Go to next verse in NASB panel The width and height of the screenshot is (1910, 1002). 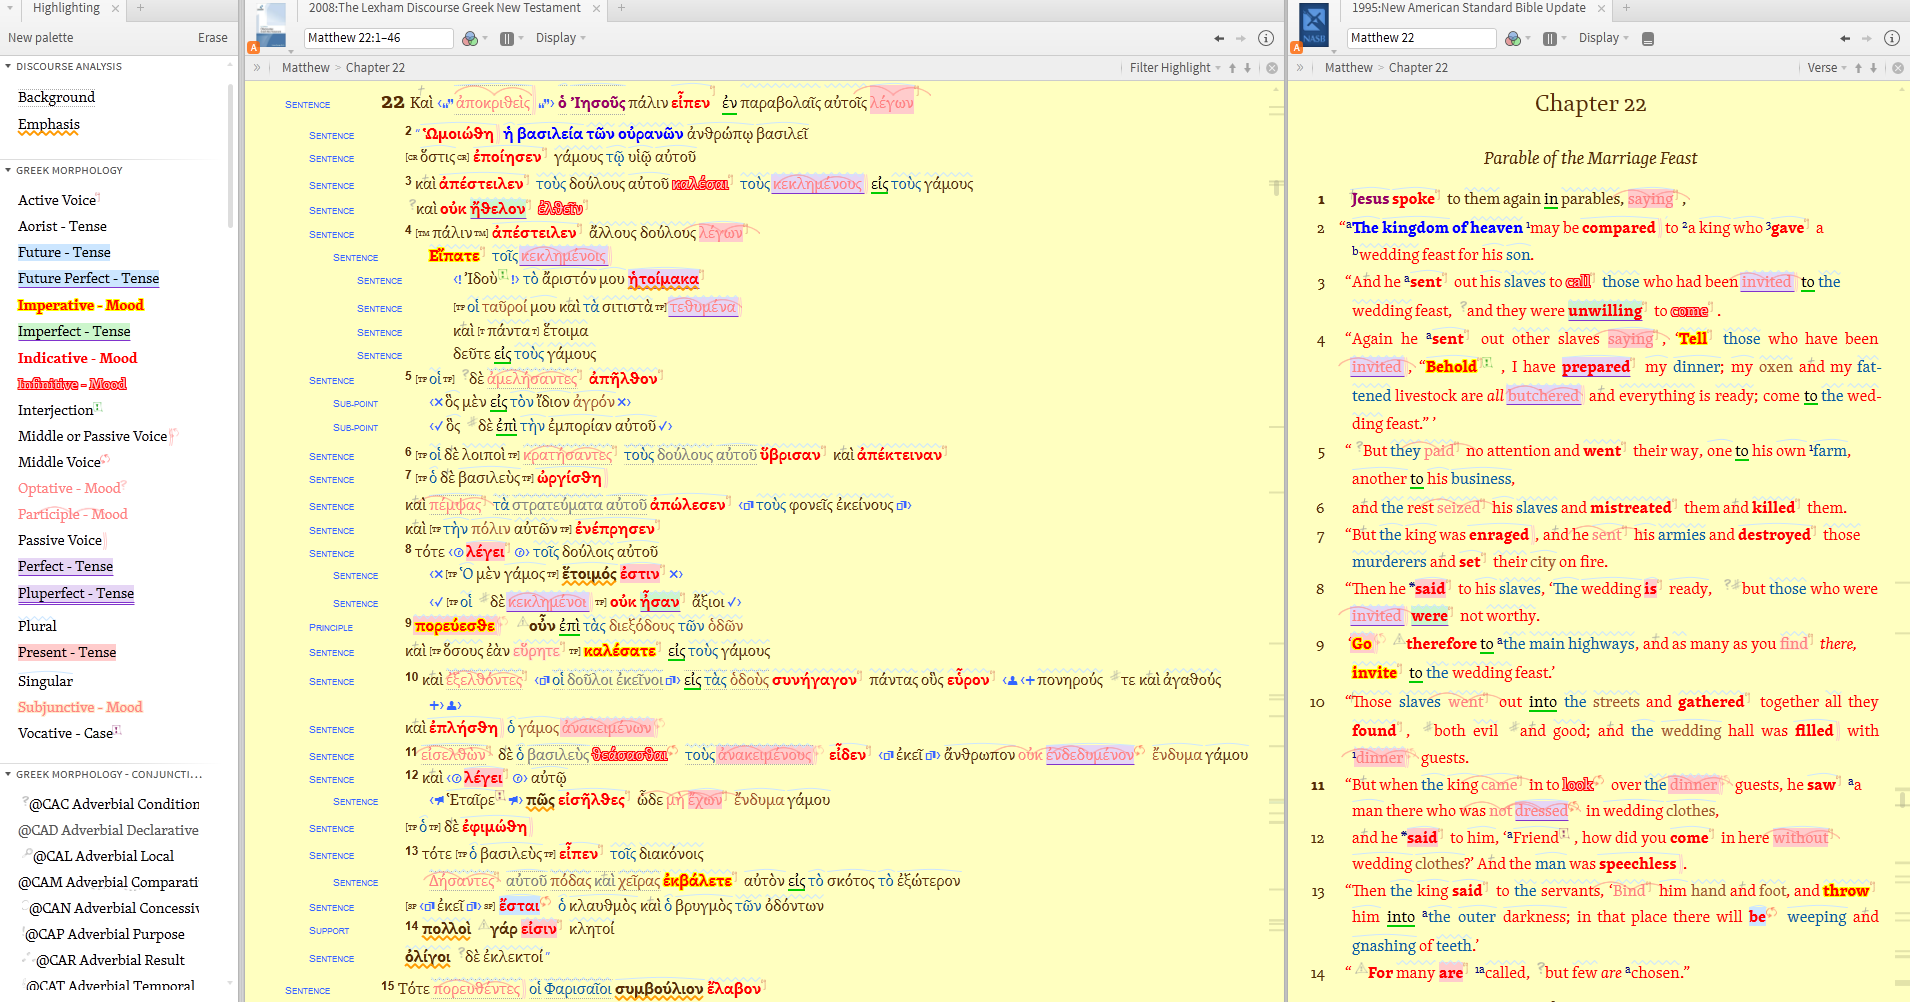[1873, 68]
